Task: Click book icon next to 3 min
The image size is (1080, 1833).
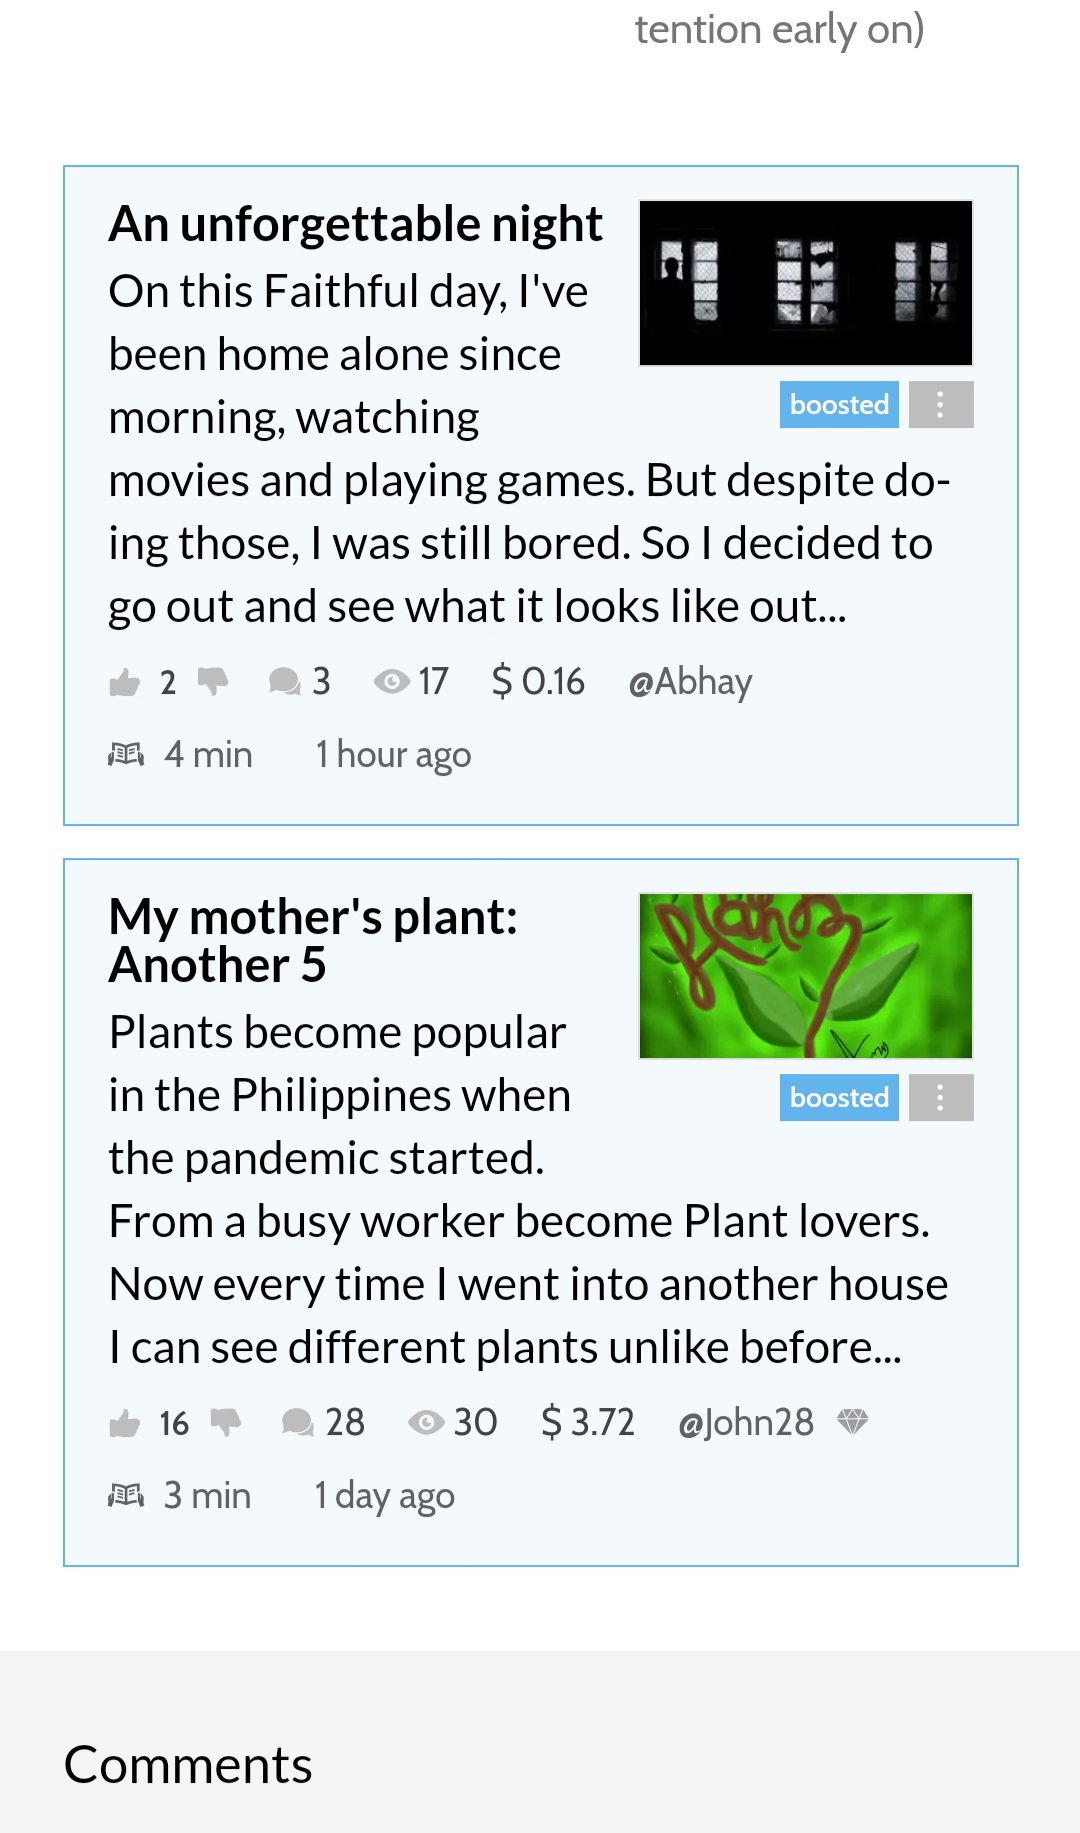Action: tap(126, 1495)
